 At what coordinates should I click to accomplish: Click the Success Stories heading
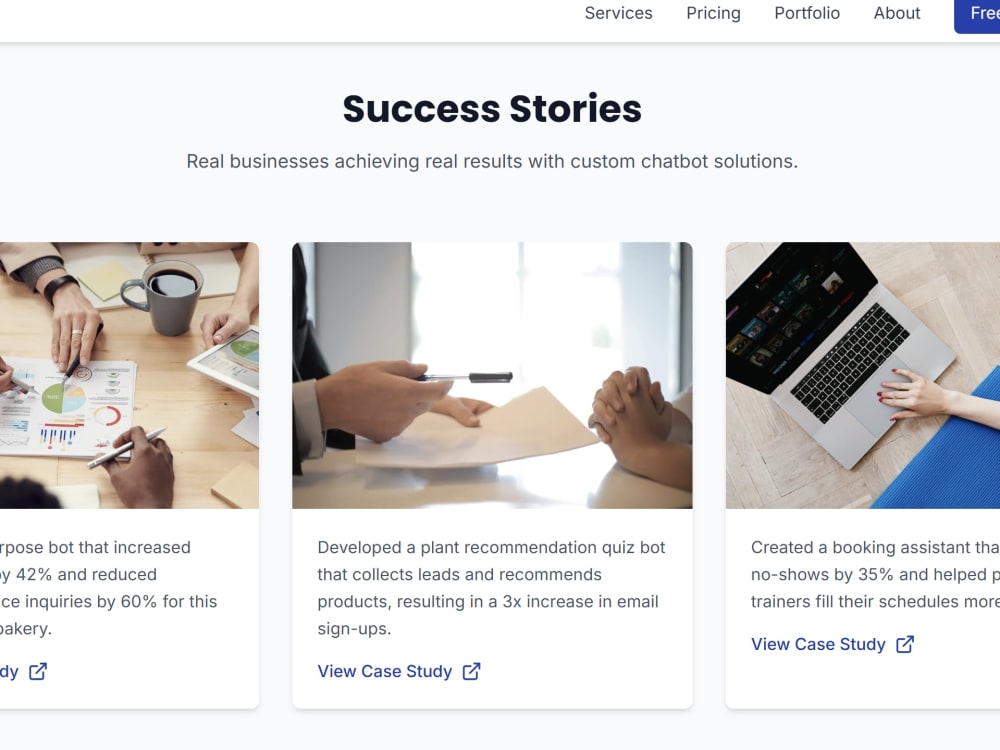point(492,108)
